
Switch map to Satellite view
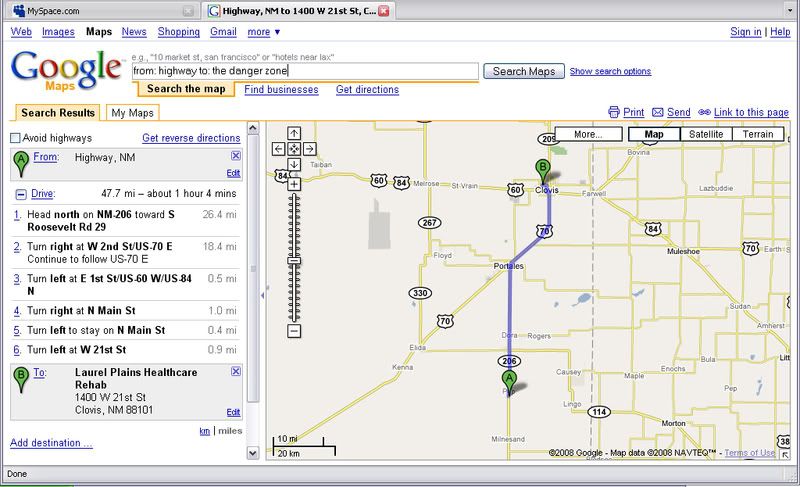[706, 134]
